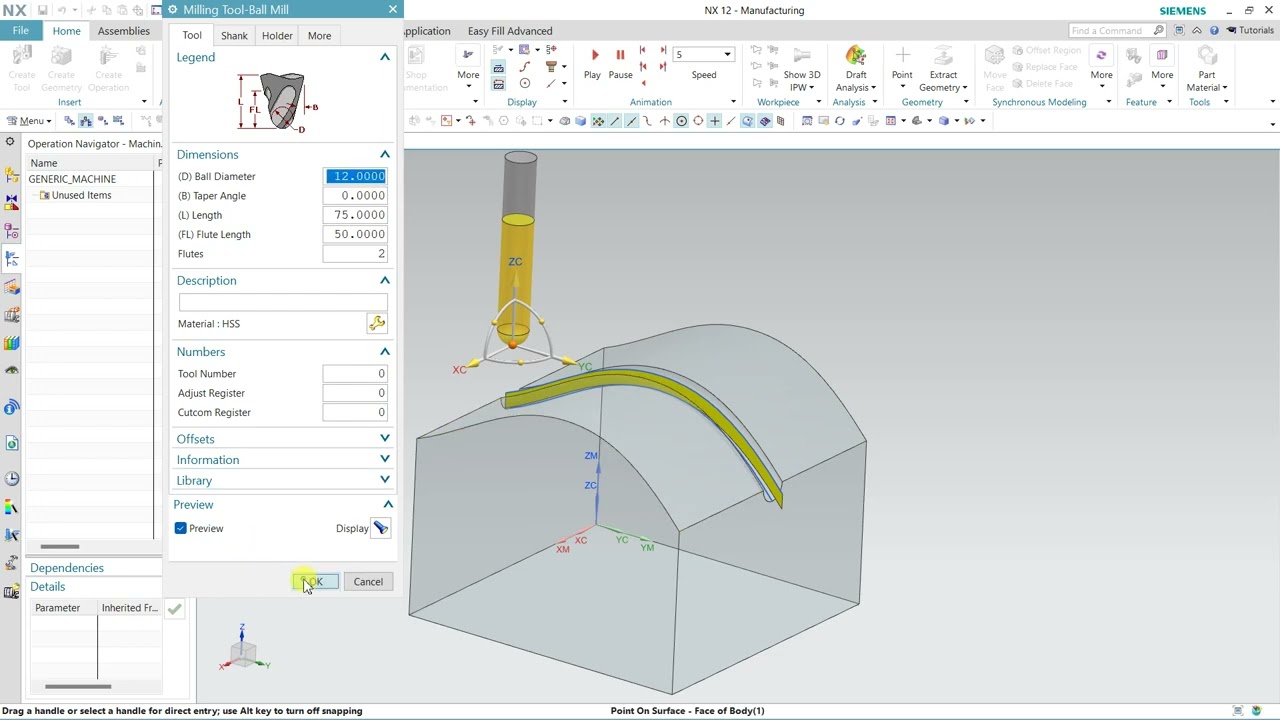The width and height of the screenshot is (1280, 720).
Task: Open the Assemblies ribbon tab
Action: (124, 31)
